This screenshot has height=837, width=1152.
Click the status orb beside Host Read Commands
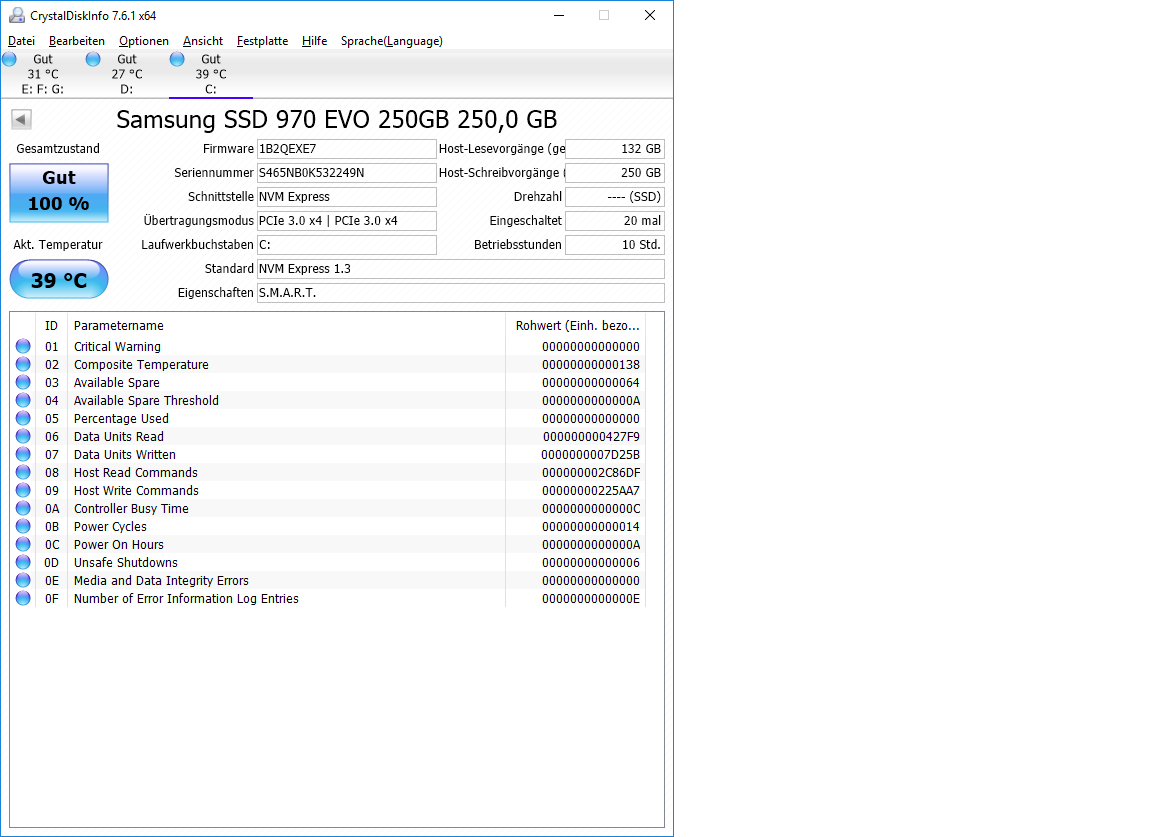24,473
